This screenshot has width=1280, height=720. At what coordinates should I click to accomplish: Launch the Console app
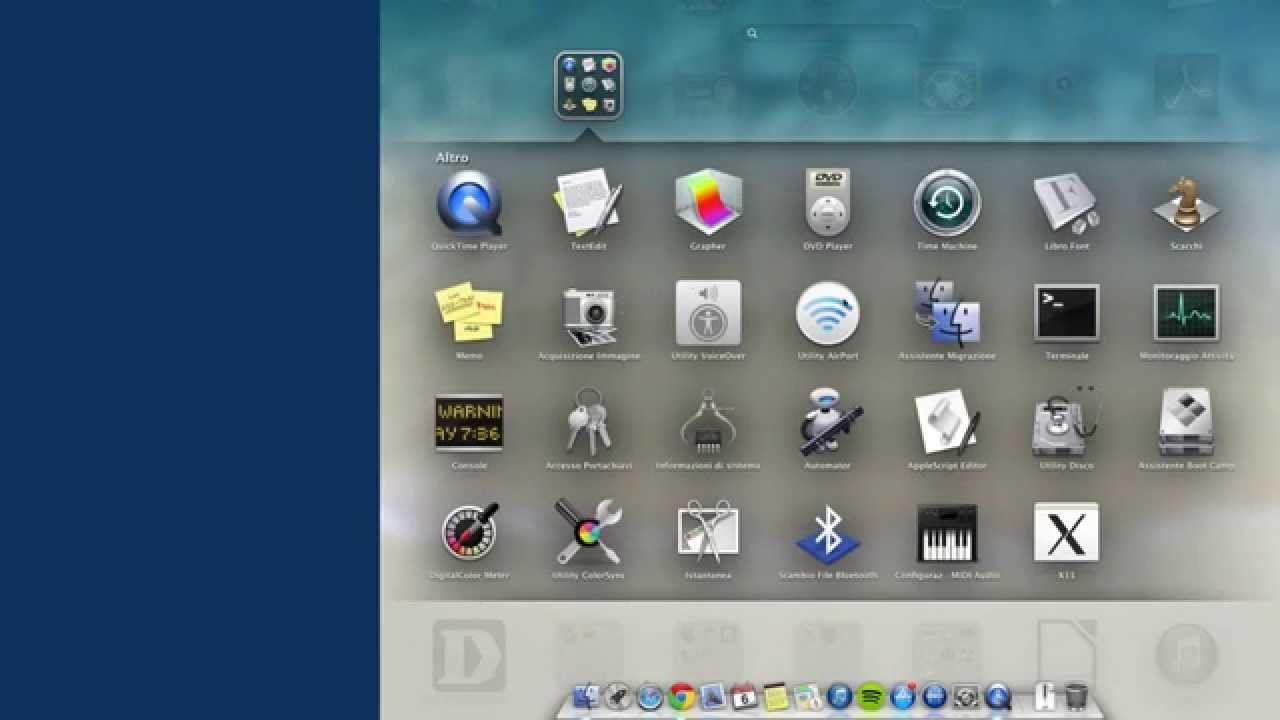click(x=469, y=423)
